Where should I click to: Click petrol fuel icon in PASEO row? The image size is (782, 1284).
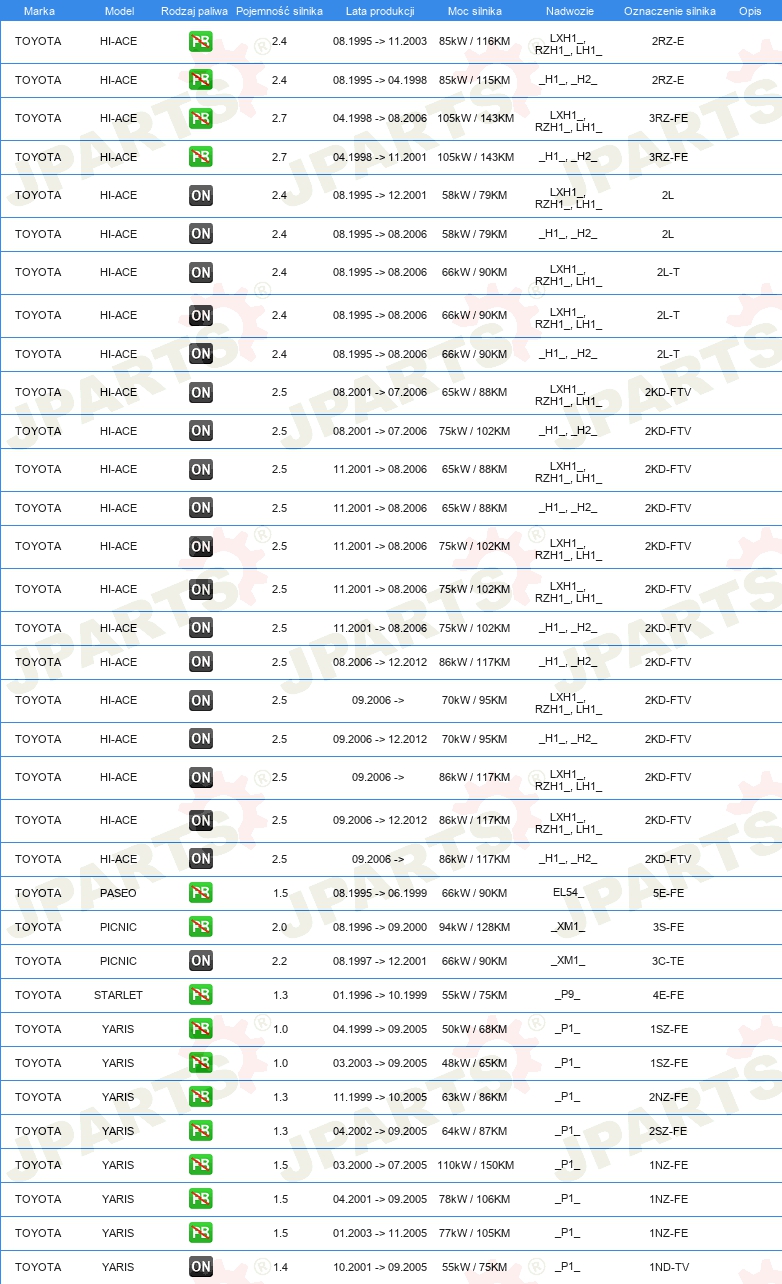(x=201, y=893)
